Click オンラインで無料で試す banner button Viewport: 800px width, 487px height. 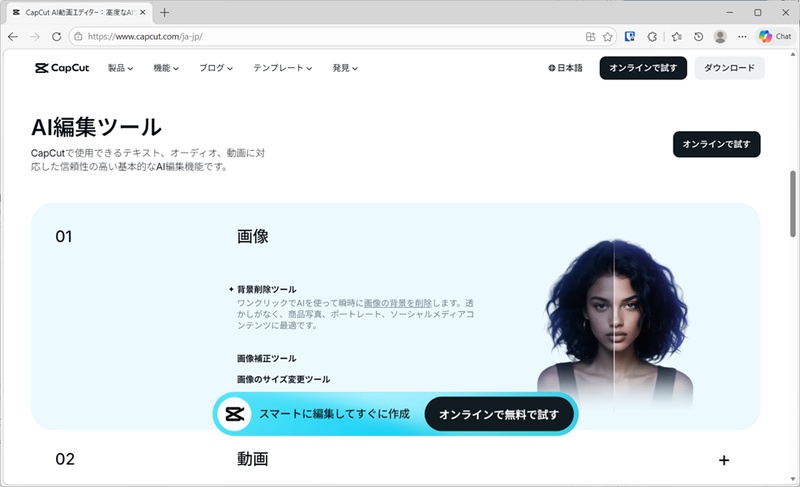(498, 415)
